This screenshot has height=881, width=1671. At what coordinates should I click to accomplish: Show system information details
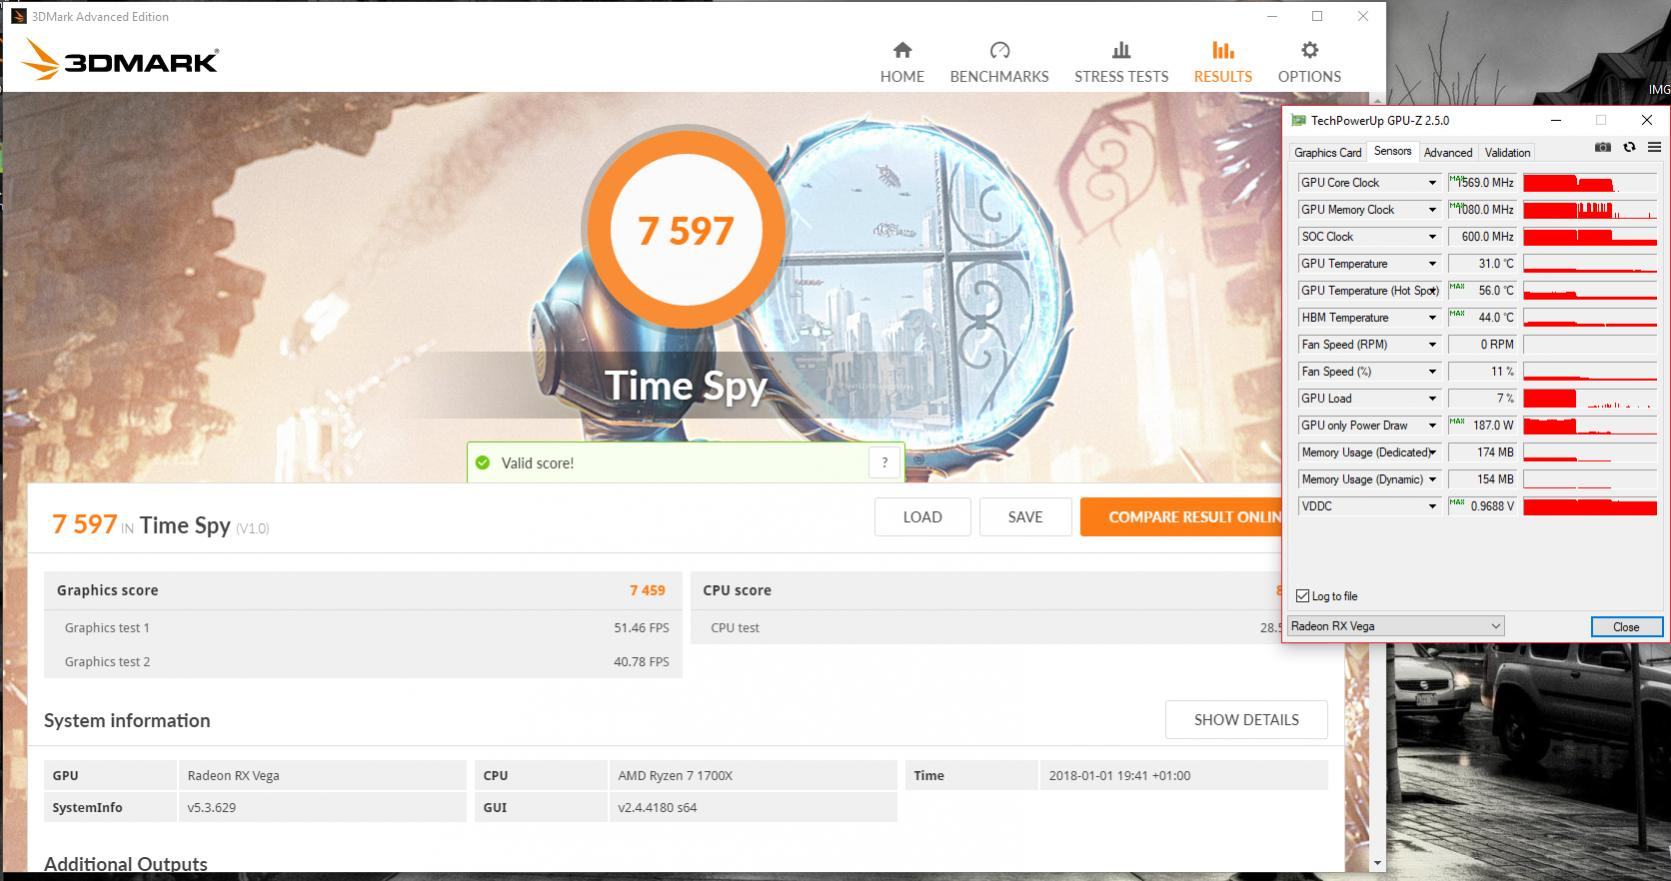pyautogui.click(x=1246, y=719)
